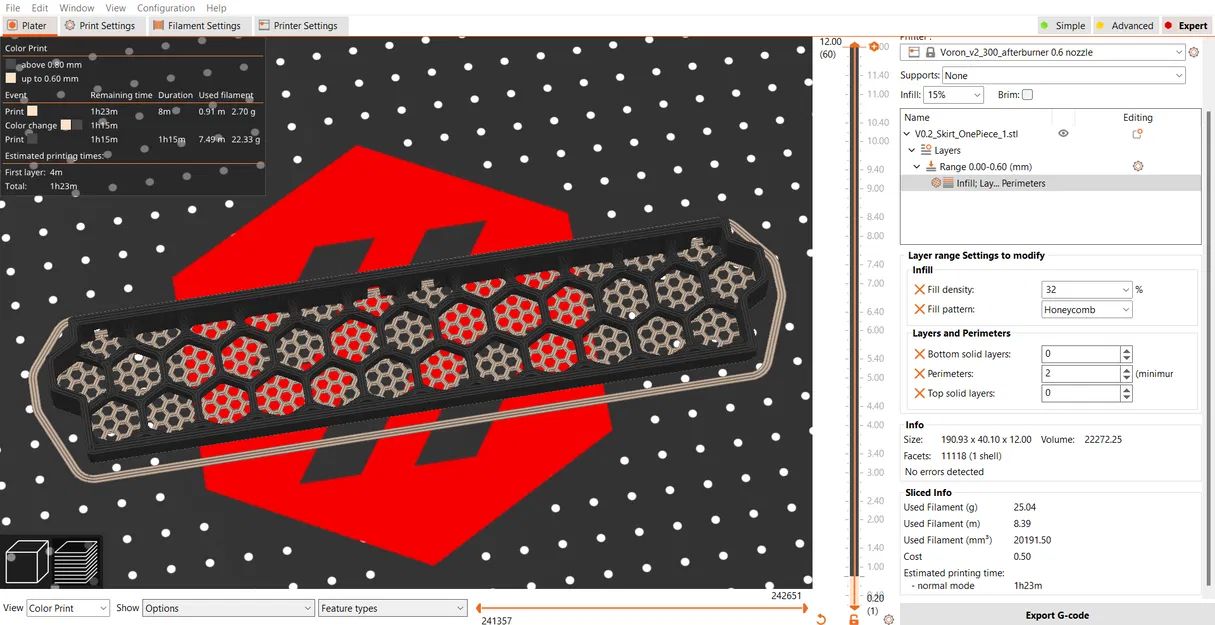This screenshot has width=1215, height=625.
Task: Switch to the Filament Settings tab
Action: (197, 25)
